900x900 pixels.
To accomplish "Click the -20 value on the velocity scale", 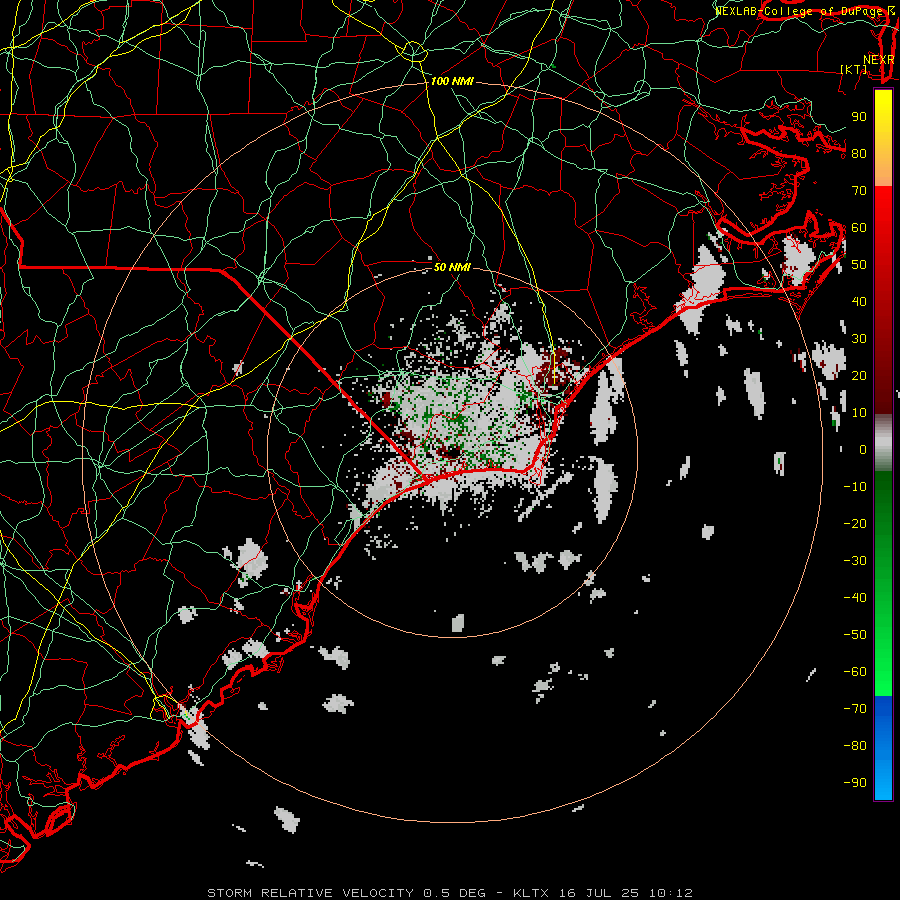I will click(x=855, y=524).
